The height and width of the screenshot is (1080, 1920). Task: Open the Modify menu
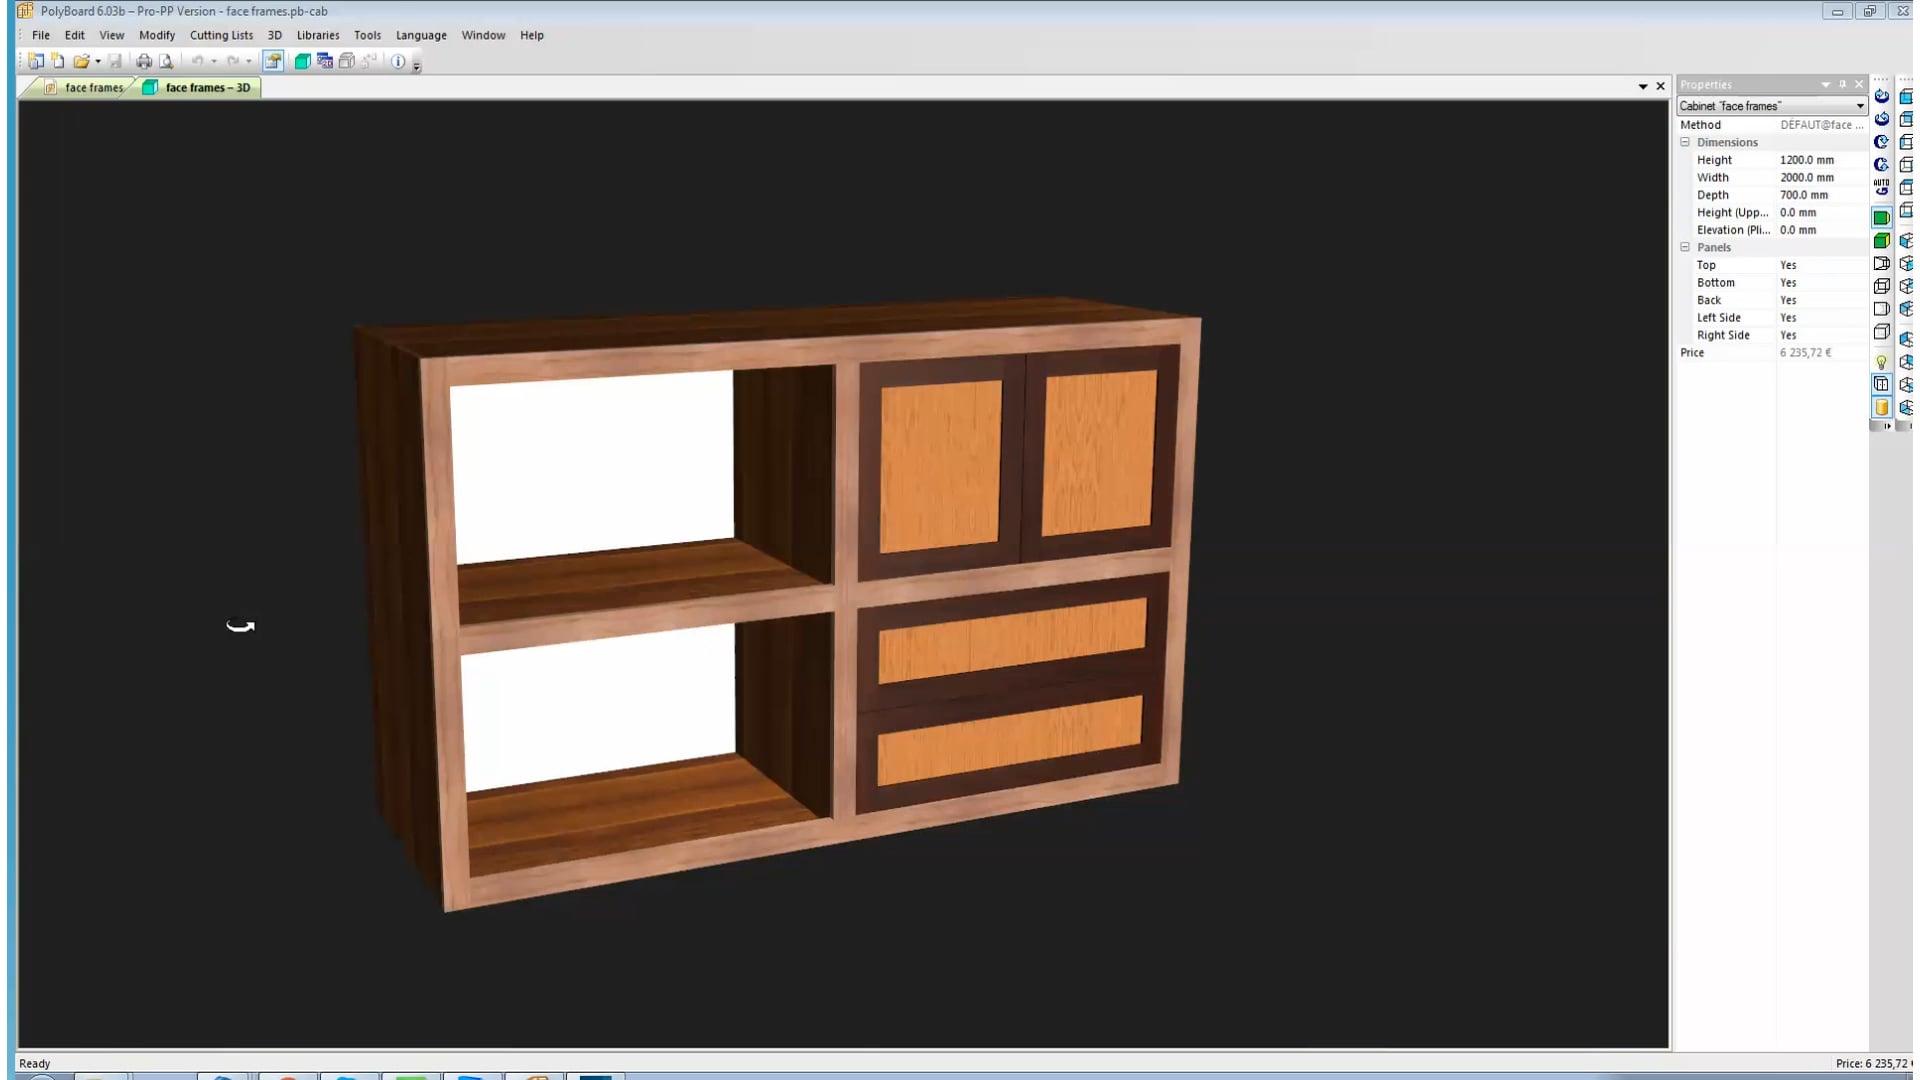(x=157, y=35)
